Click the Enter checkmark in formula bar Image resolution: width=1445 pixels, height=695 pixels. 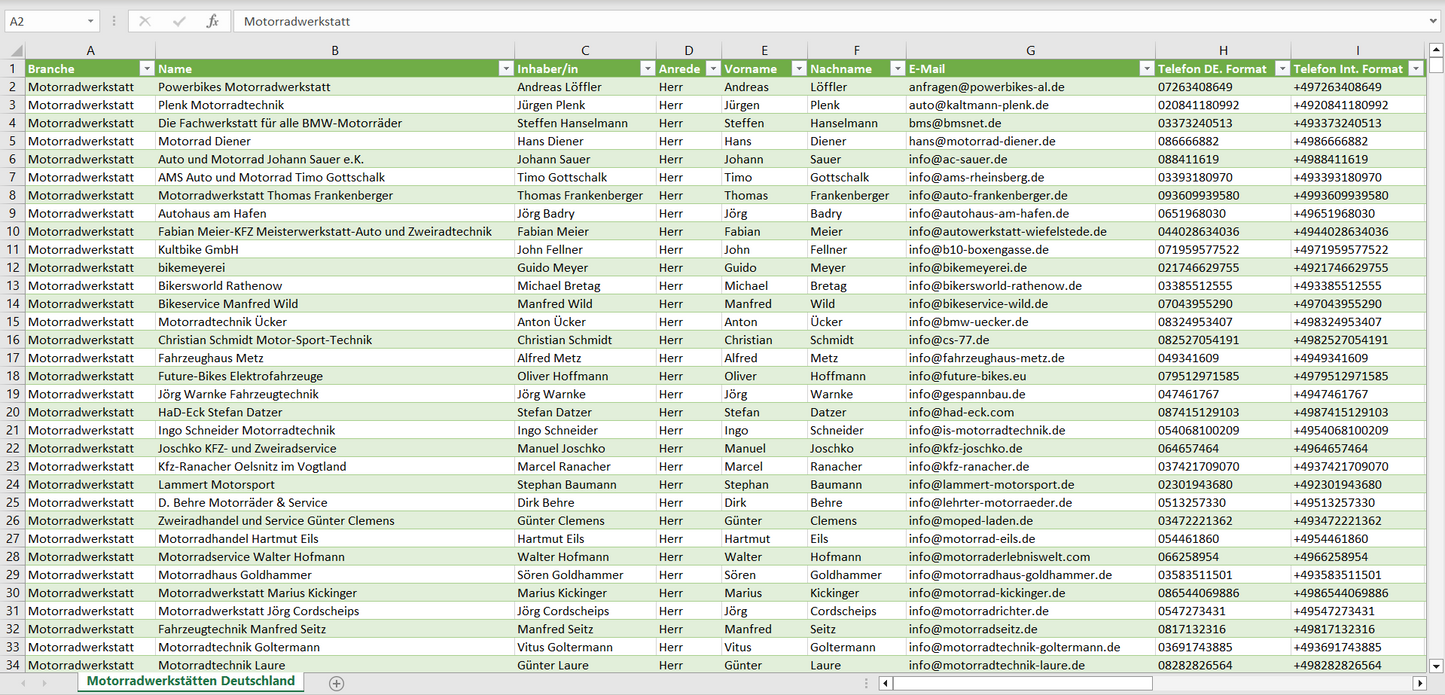(179, 21)
